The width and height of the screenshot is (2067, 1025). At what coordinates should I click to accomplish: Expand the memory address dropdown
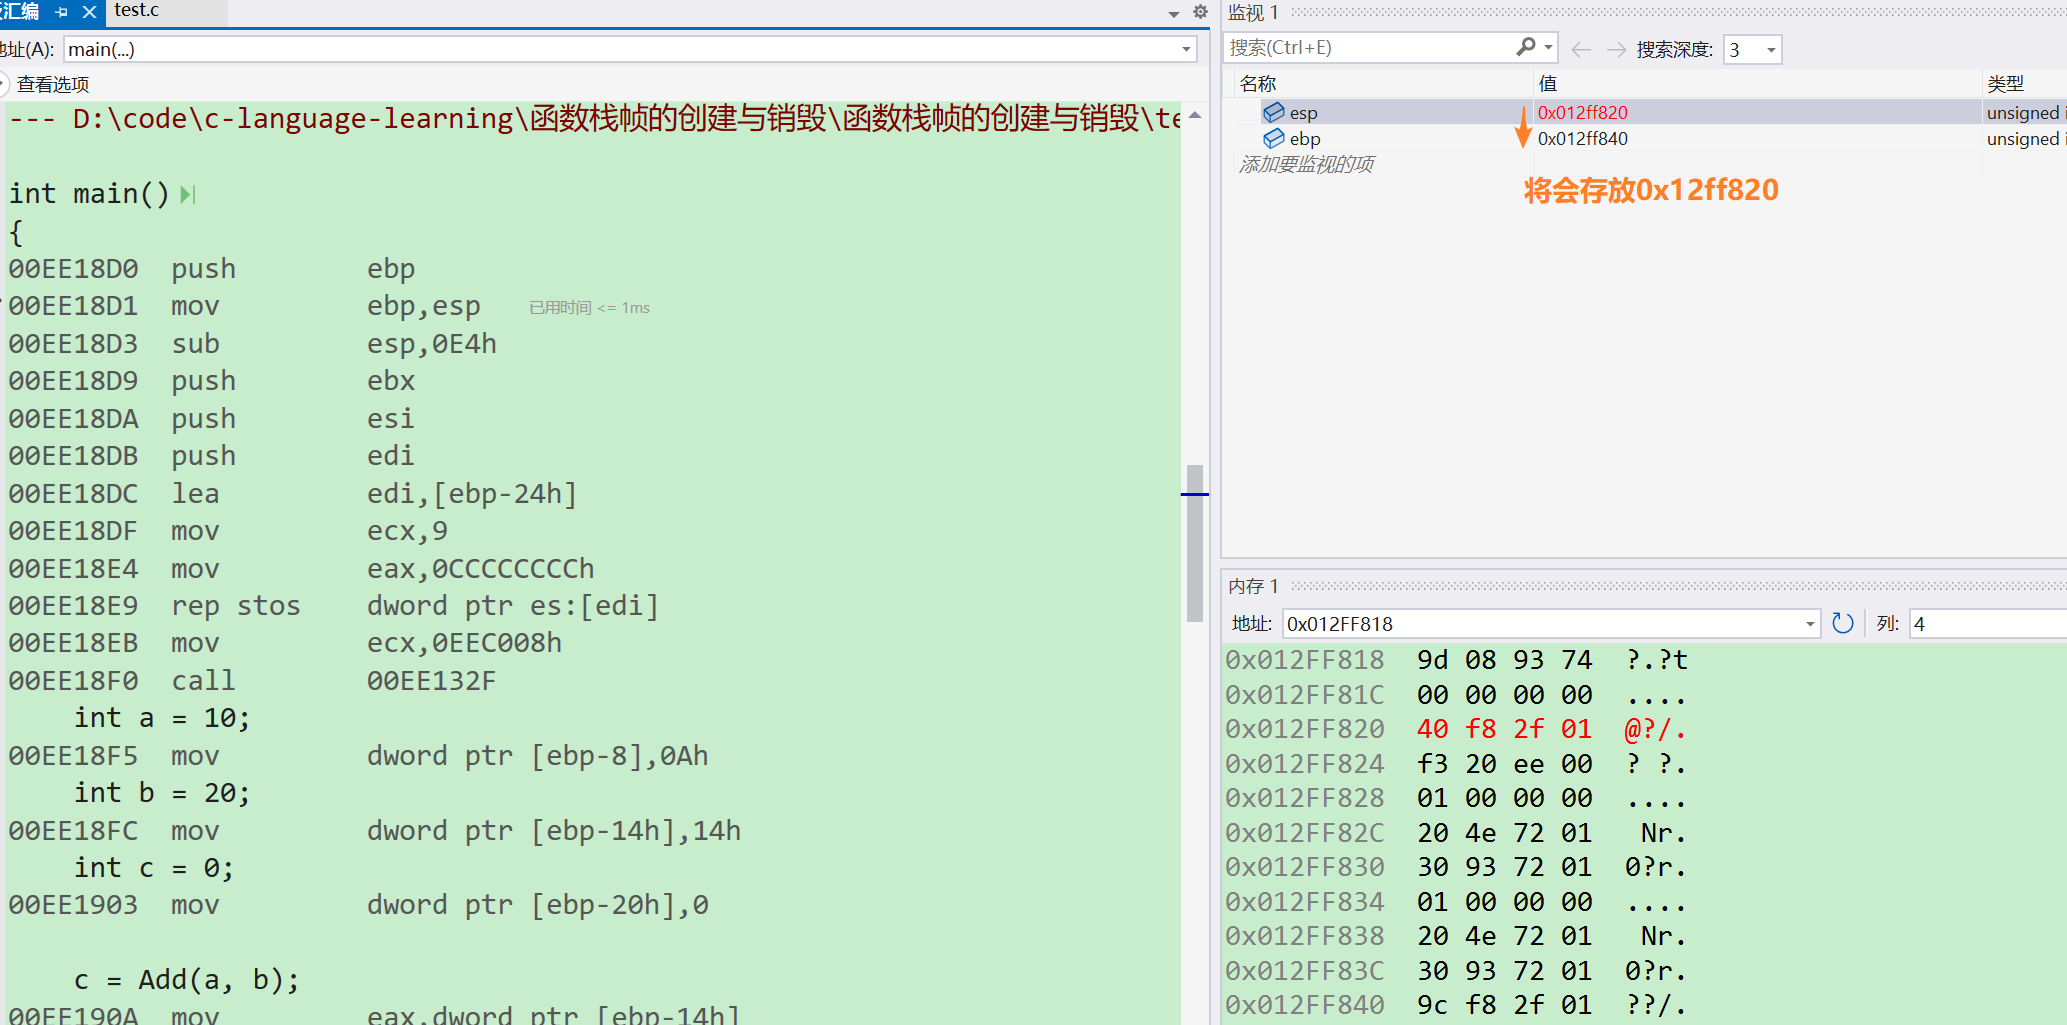pyautogui.click(x=1809, y=624)
